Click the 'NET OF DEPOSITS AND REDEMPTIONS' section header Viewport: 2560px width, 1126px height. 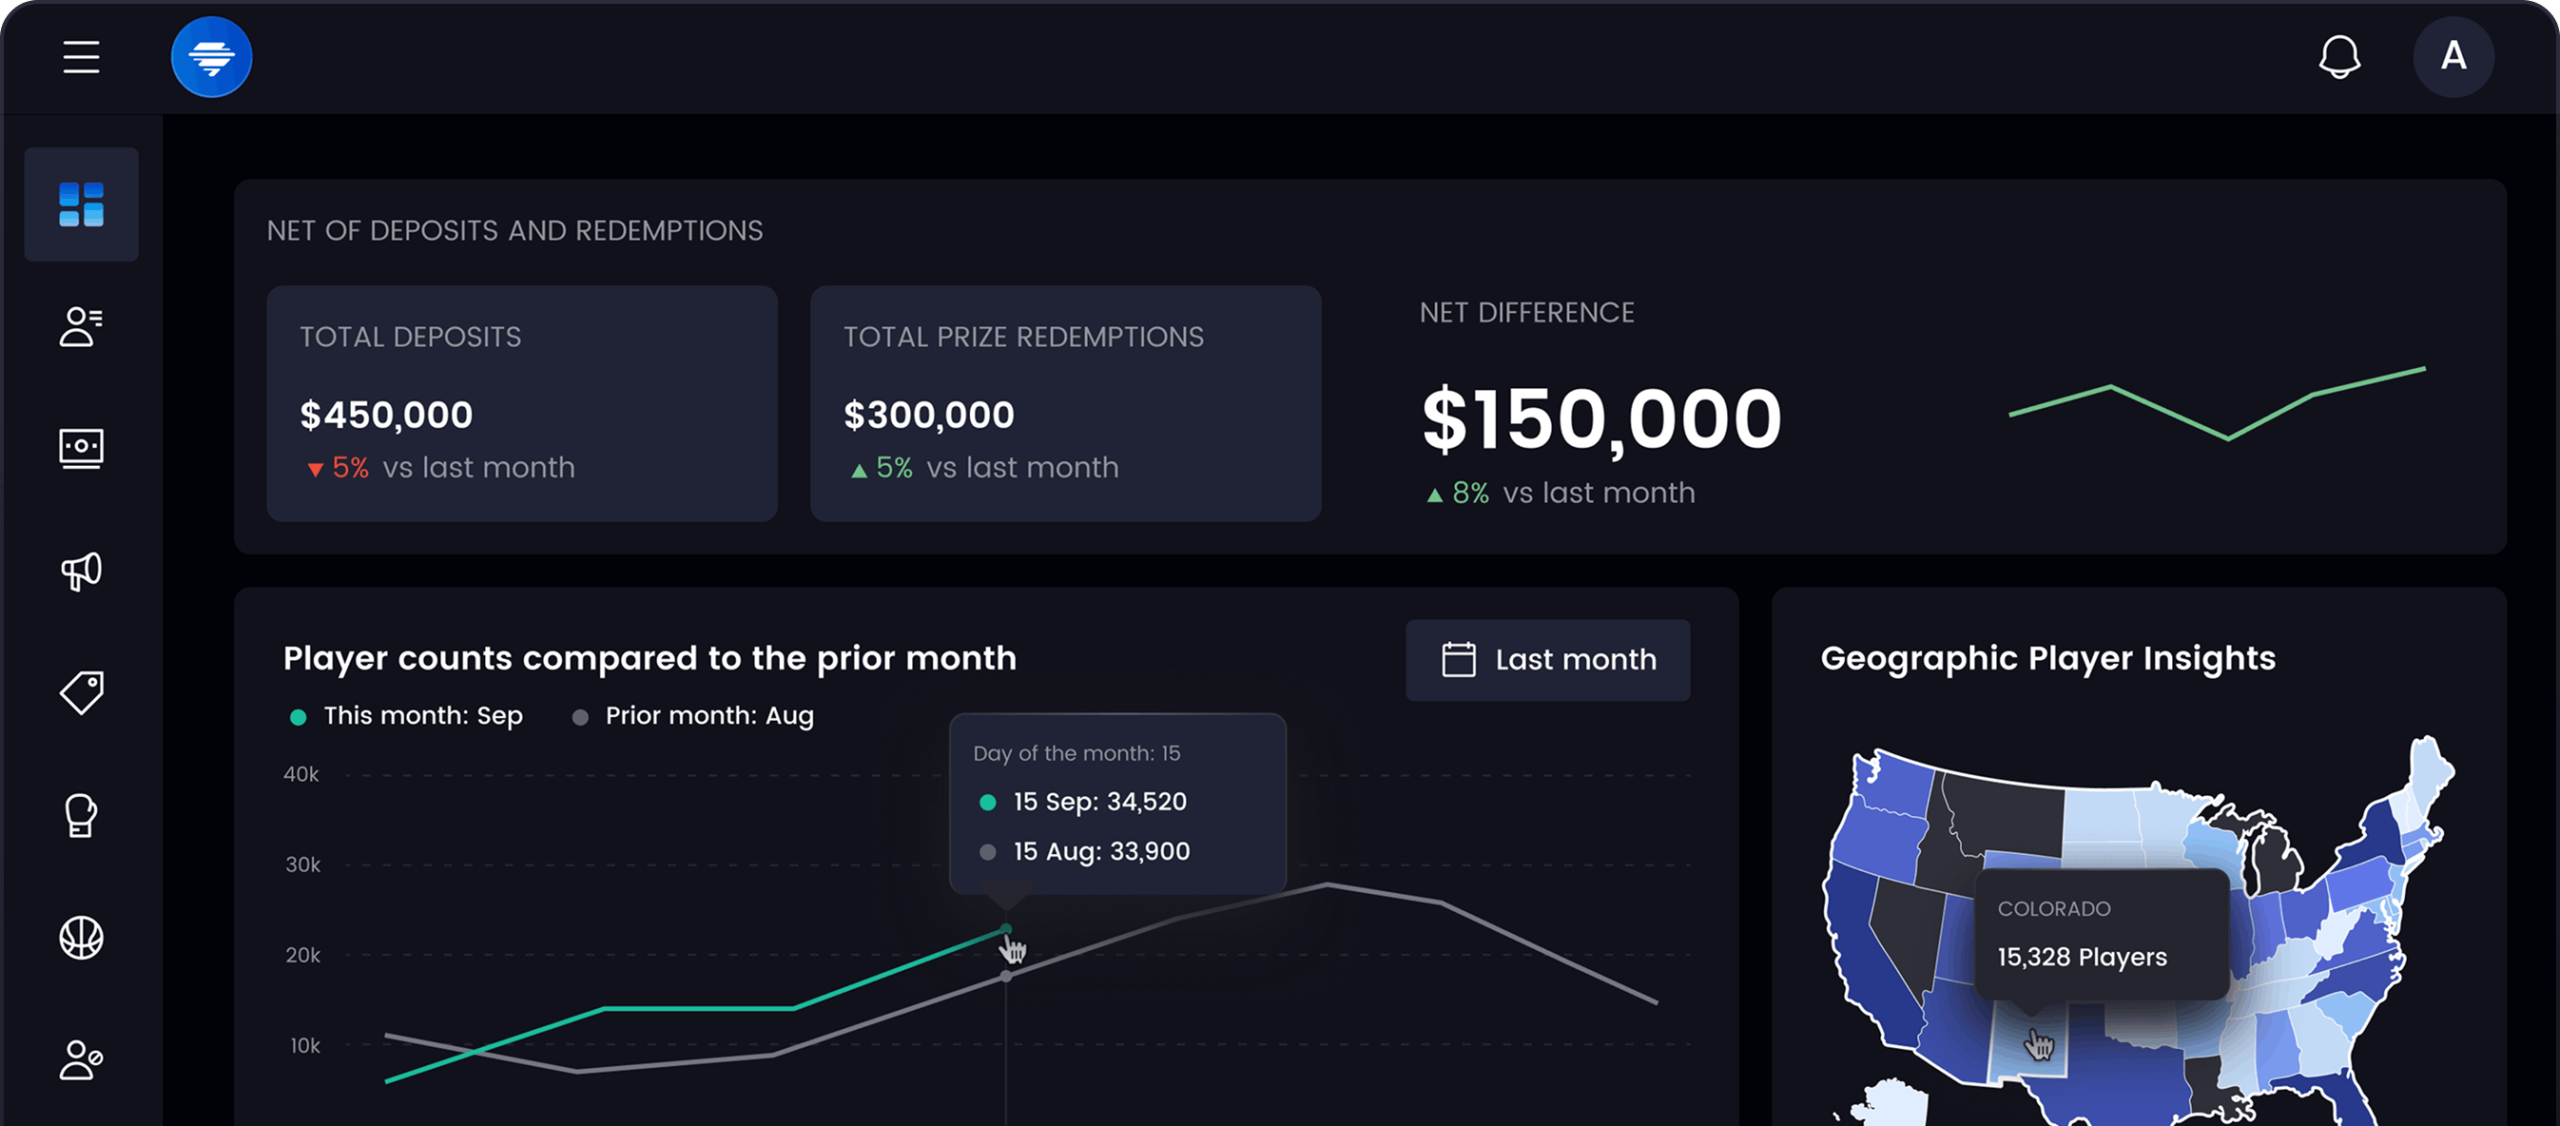tap(514, 230)
